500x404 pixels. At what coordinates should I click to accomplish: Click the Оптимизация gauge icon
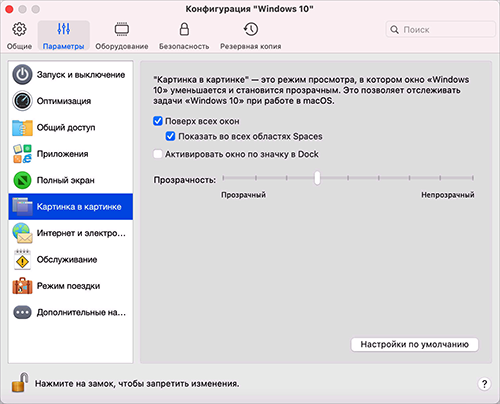[22, 101]
